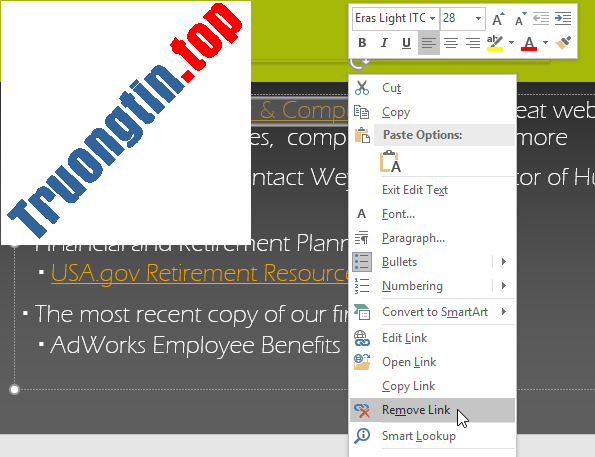The width and height of the screenshot is (595, 457).
Task: Open font color dropdown arrow
Action: point(545,43)
